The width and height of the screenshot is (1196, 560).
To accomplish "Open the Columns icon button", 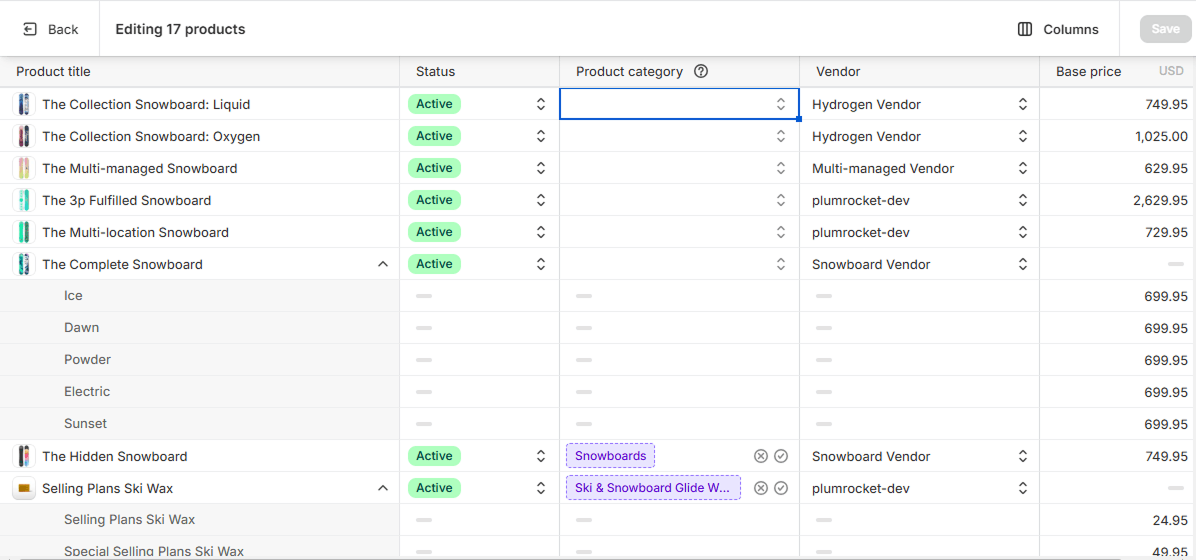I will coord(1025,29).
